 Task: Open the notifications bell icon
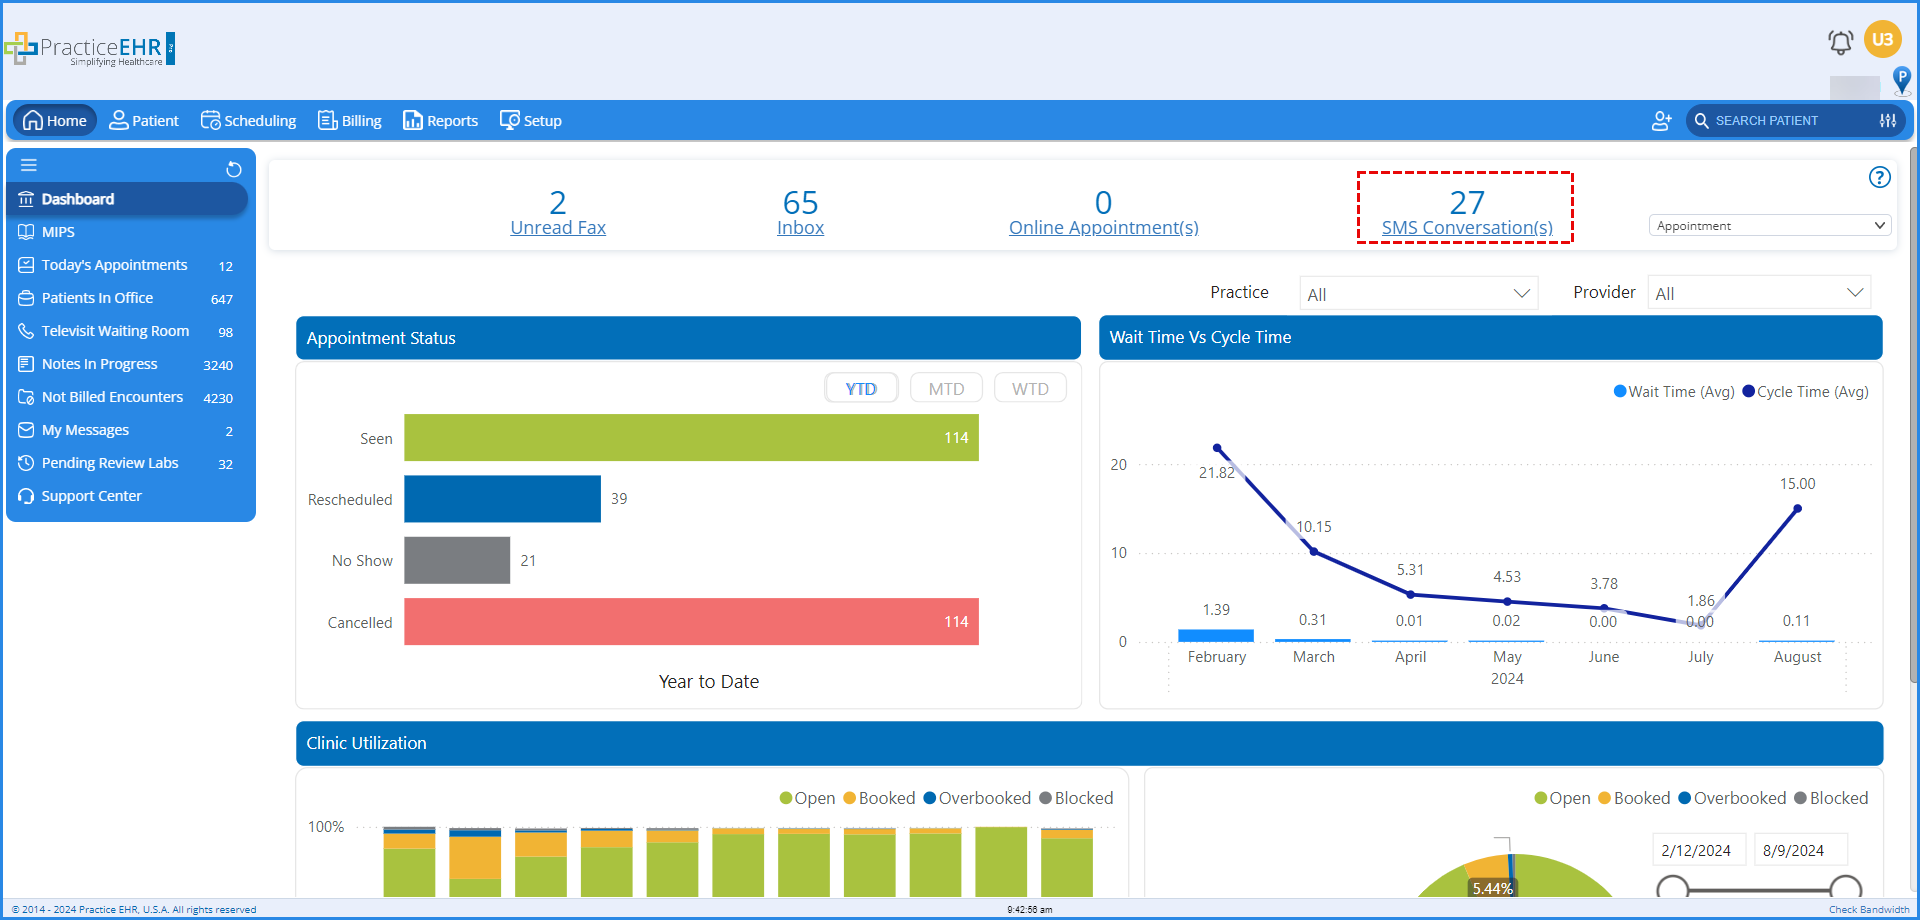tap(1840, 42)
